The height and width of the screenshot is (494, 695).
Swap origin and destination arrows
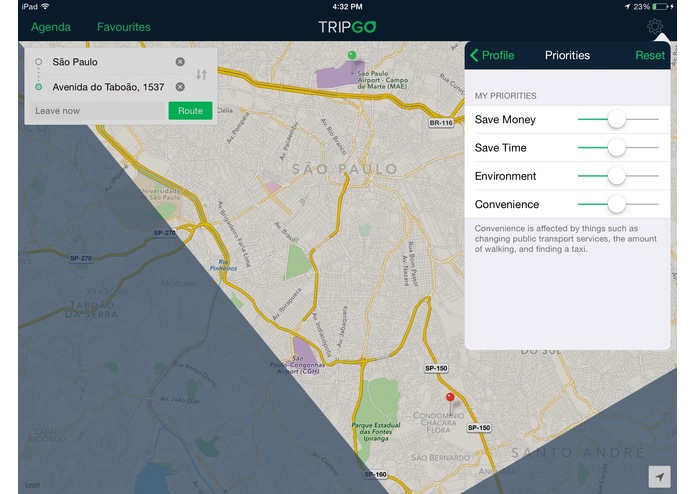[x=201, y=74]
